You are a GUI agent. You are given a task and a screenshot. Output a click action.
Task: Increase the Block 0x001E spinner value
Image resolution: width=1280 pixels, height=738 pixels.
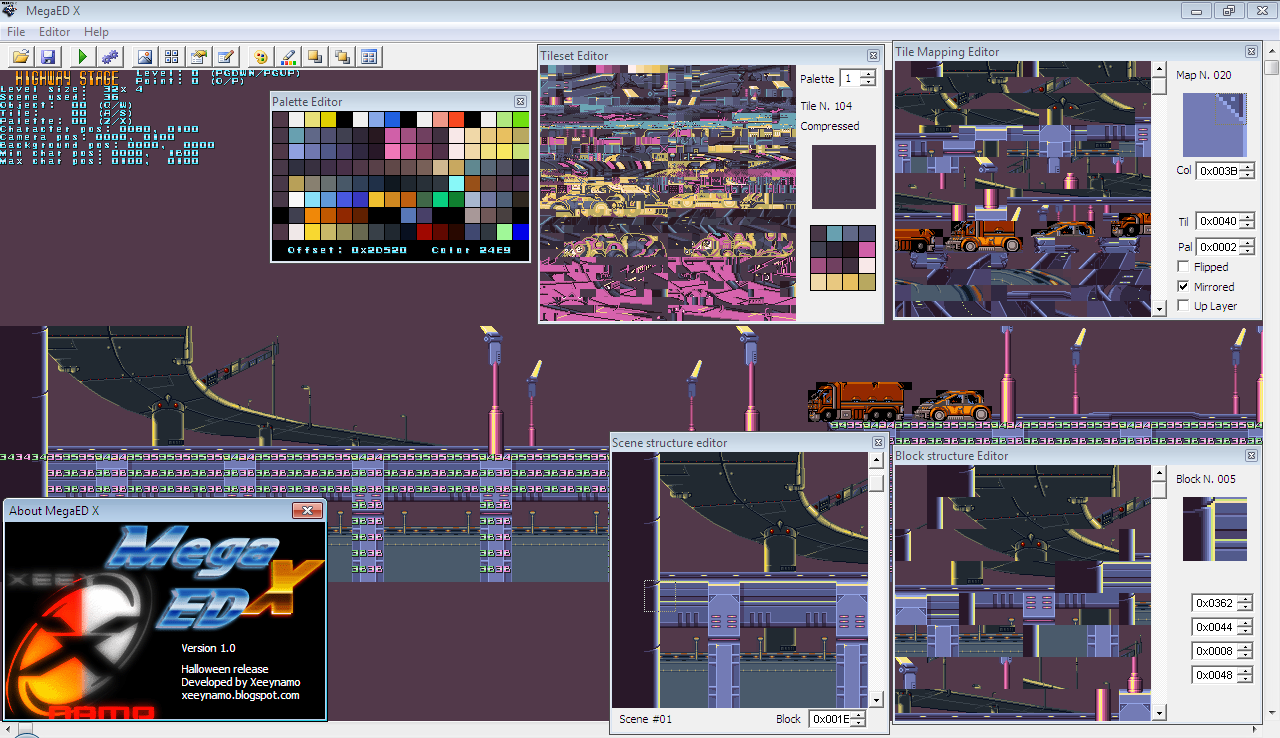(857, 715)
